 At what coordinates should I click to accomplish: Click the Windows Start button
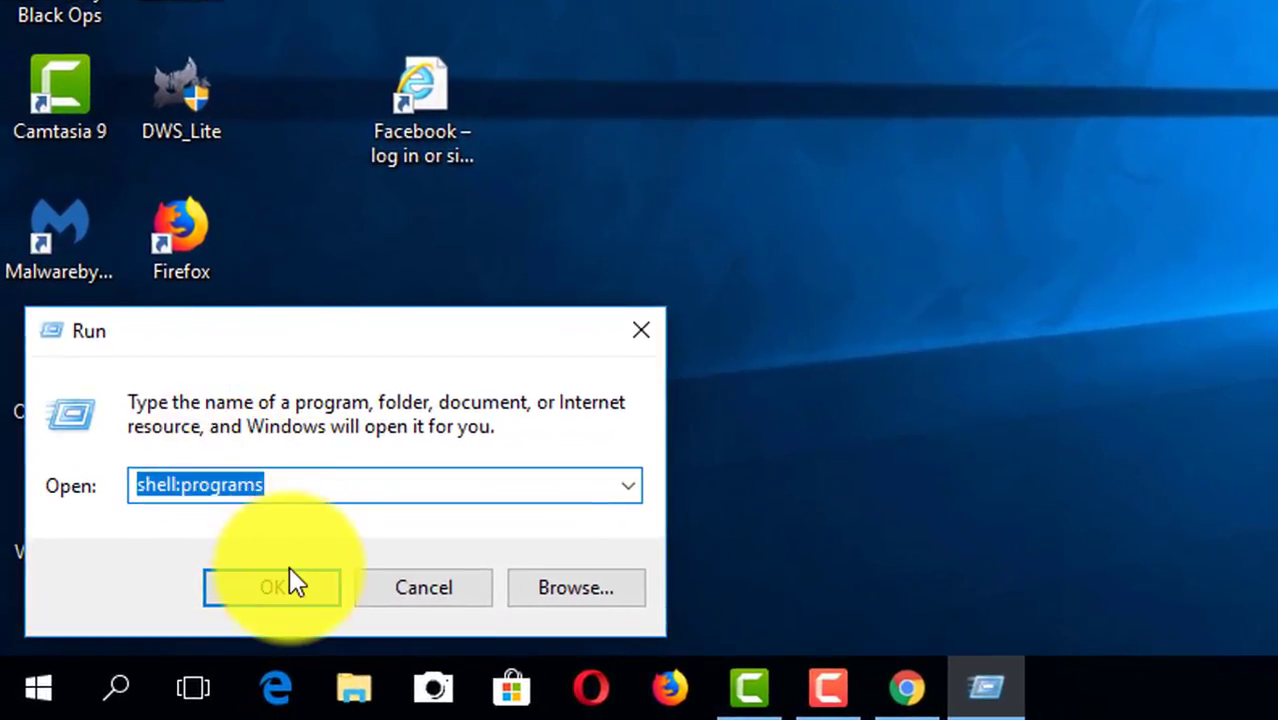click(x=38, y=688)
